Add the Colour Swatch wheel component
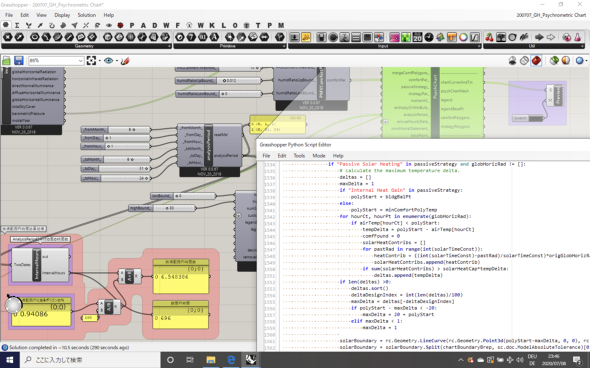 pyautogui.click(x=463, y=37)
